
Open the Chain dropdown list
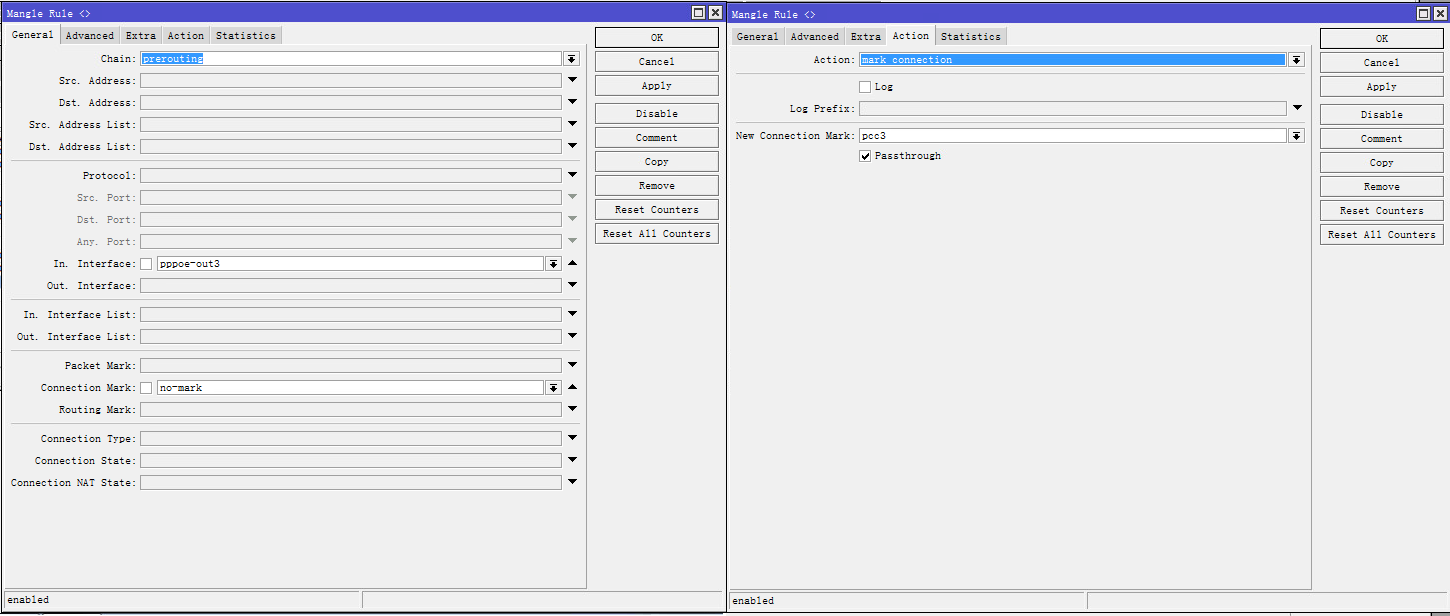coord(571,59)
